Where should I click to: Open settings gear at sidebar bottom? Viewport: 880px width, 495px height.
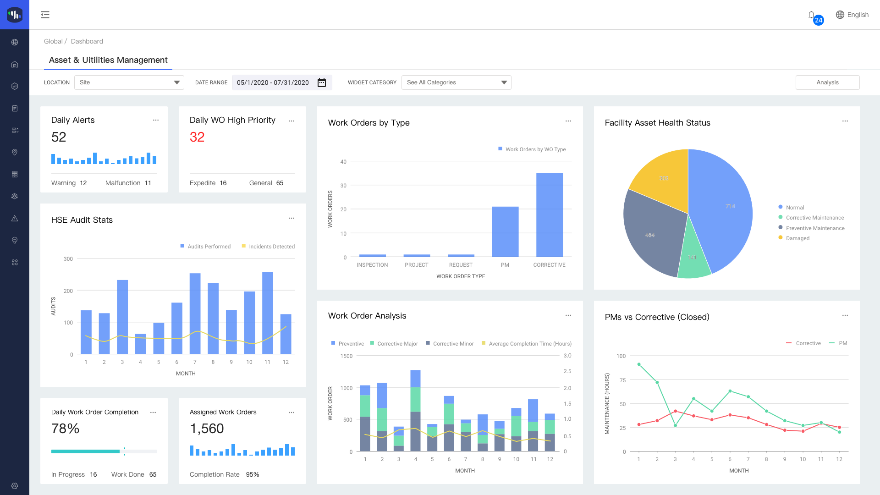pyautogui.click(x=15, y=486)
